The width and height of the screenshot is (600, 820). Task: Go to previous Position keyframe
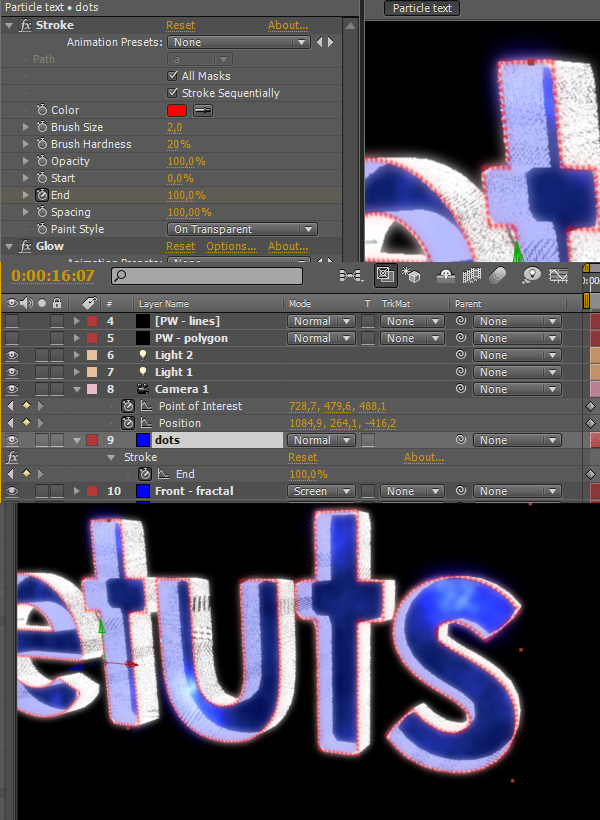(11, 423)
